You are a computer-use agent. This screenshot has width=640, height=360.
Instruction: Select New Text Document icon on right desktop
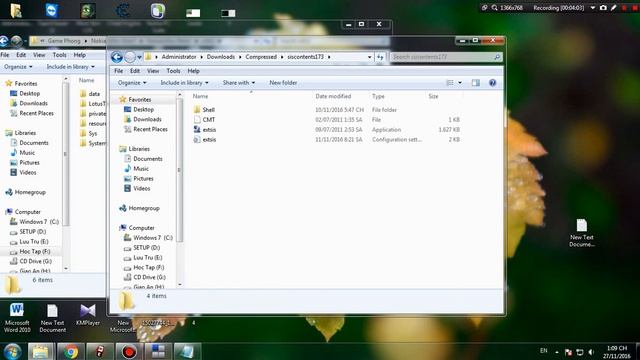coord(582,233)
